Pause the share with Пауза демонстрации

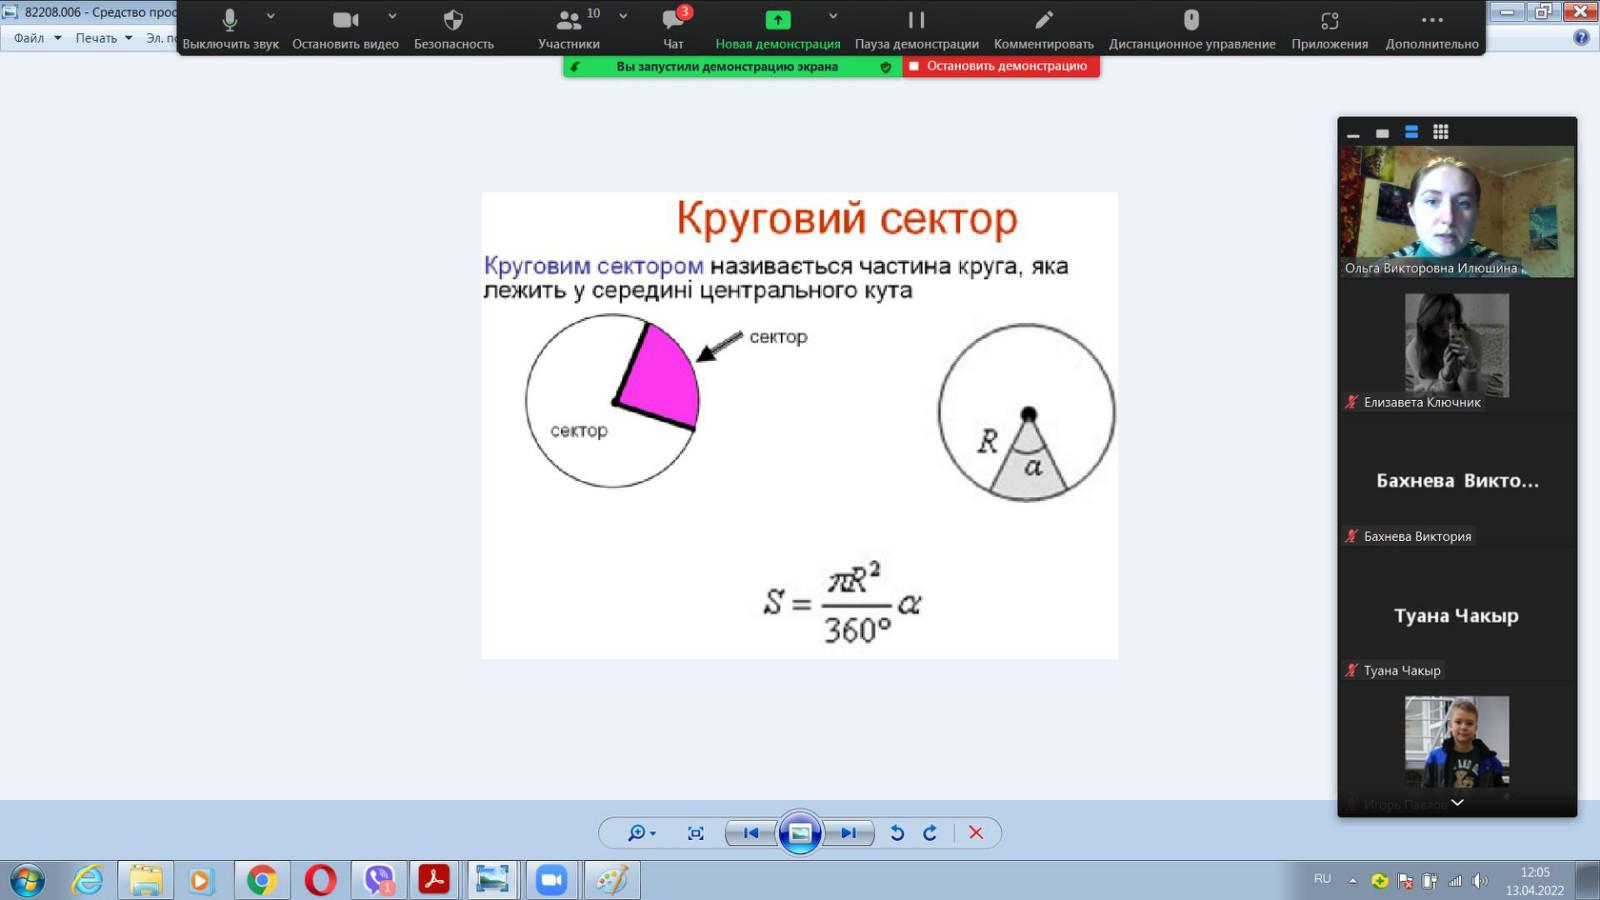[x=916, y=28]
